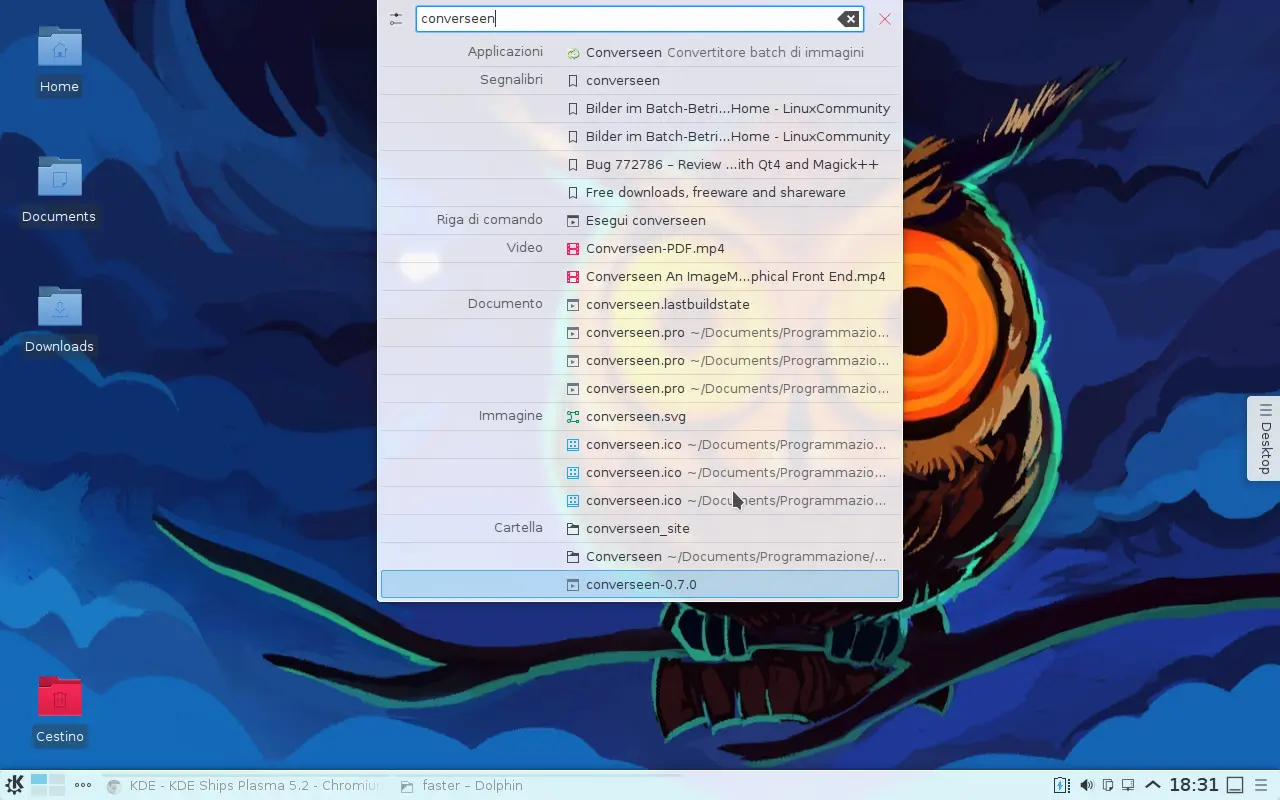Viewport: 1280px width, 800px height.
Task: Open battery status tray icon
Action: pos(1061,785)
